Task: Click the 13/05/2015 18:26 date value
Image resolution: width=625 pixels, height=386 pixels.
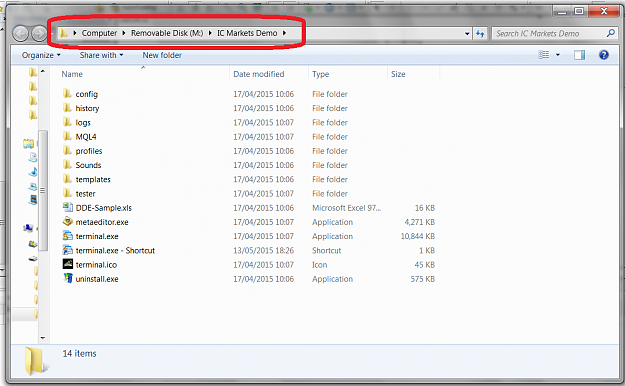Action: click(x=263, y=250)
